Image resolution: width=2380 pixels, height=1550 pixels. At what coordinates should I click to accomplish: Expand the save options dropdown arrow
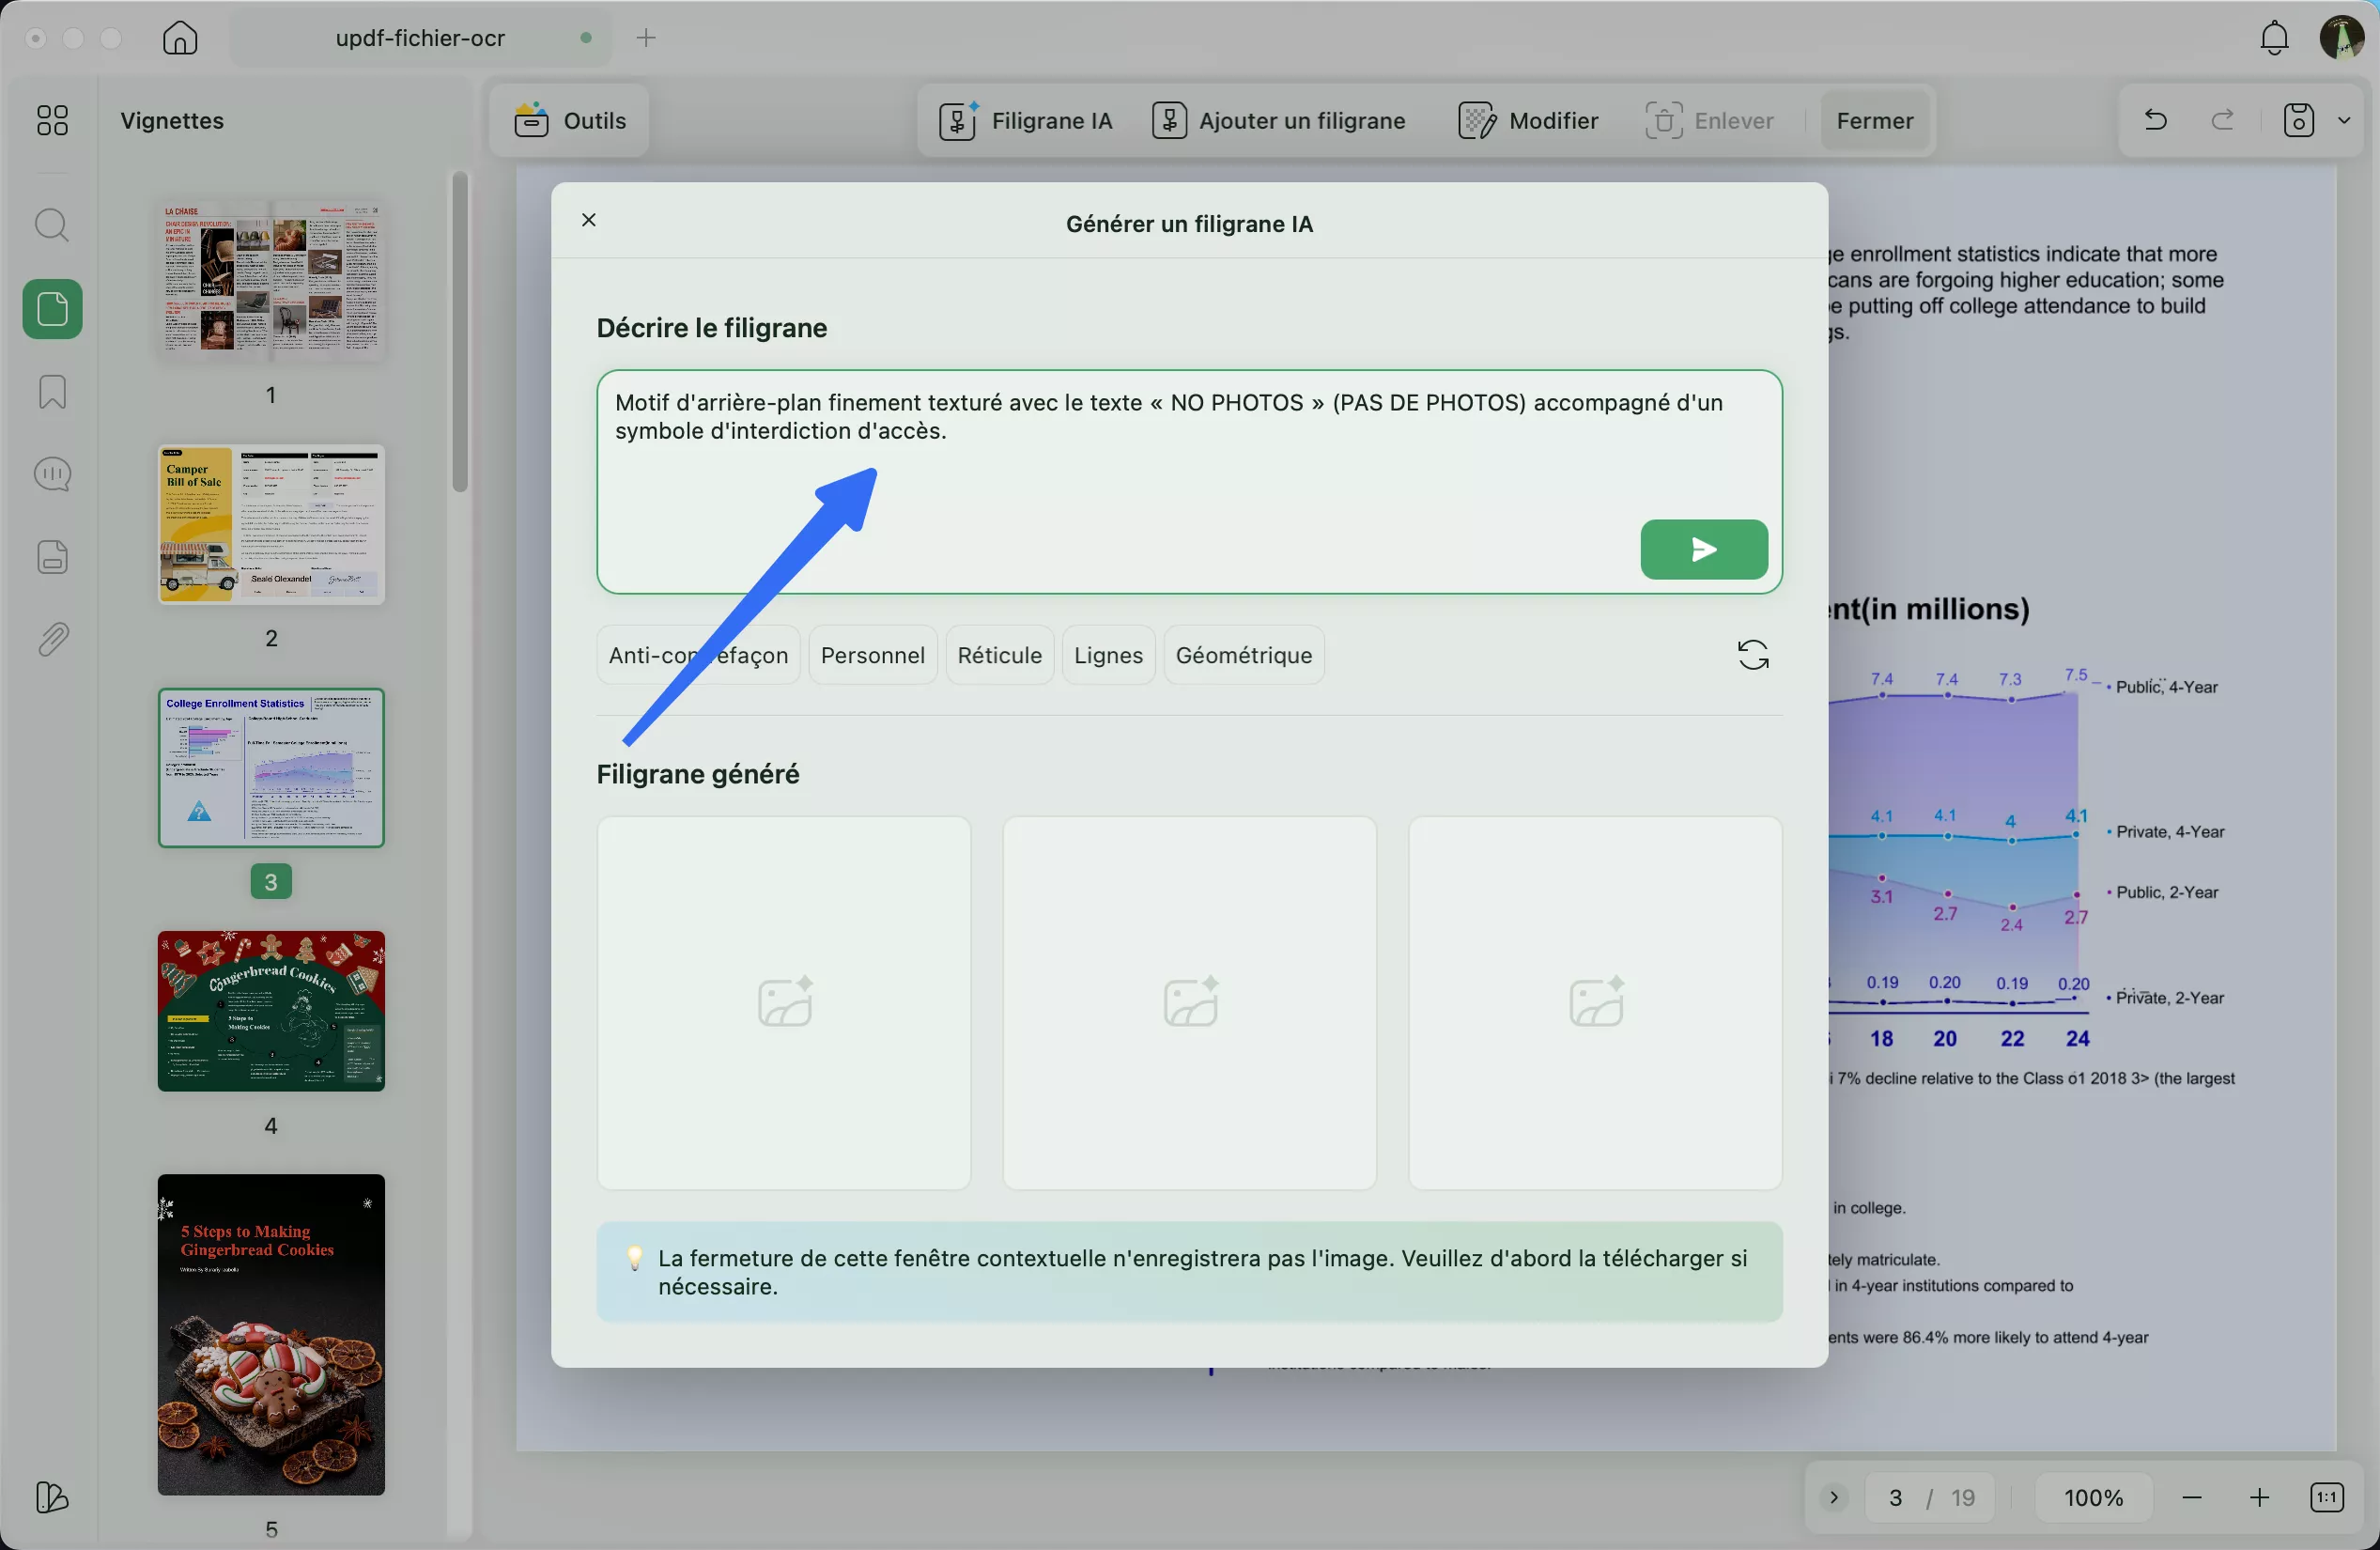(x=2344, y=121)
